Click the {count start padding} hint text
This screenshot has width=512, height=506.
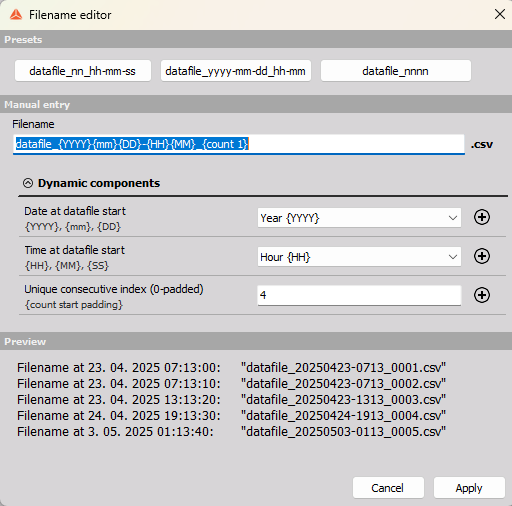(x=74, y=305)
